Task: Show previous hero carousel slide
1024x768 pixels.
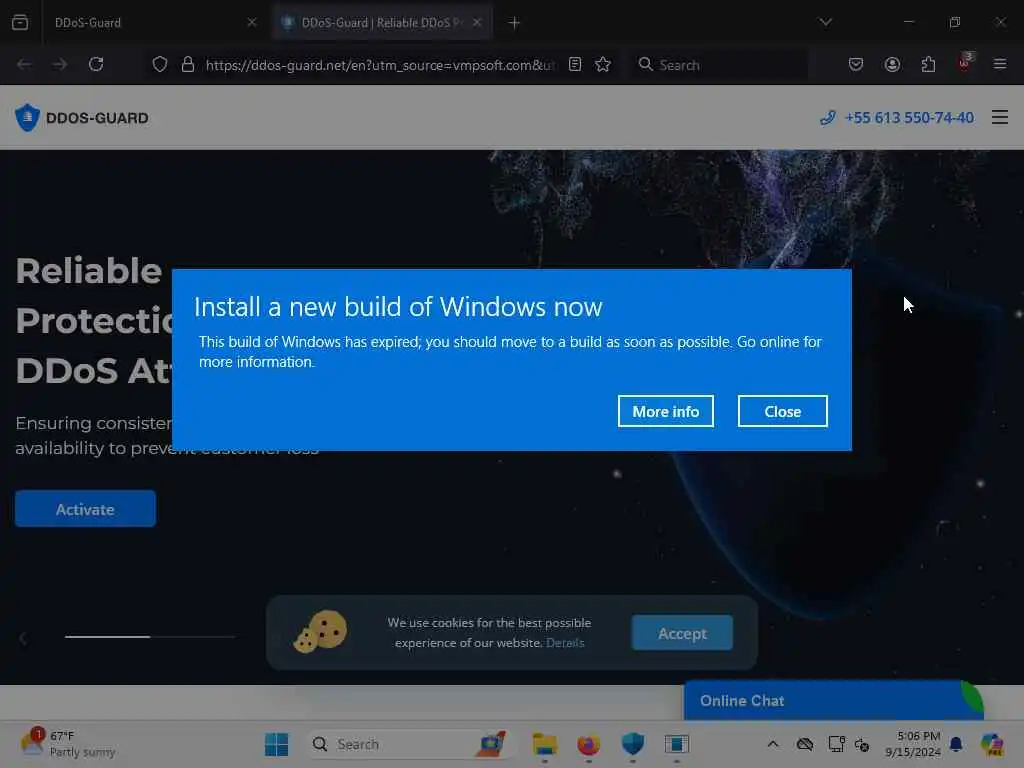Action: [x=23, y=637]
